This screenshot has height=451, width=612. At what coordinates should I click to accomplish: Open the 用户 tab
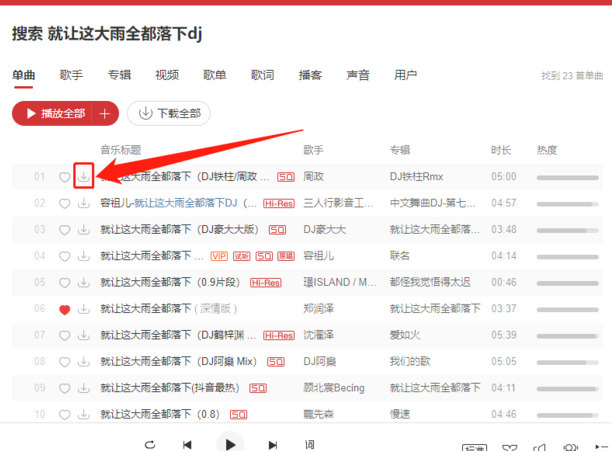coord(406,75)
